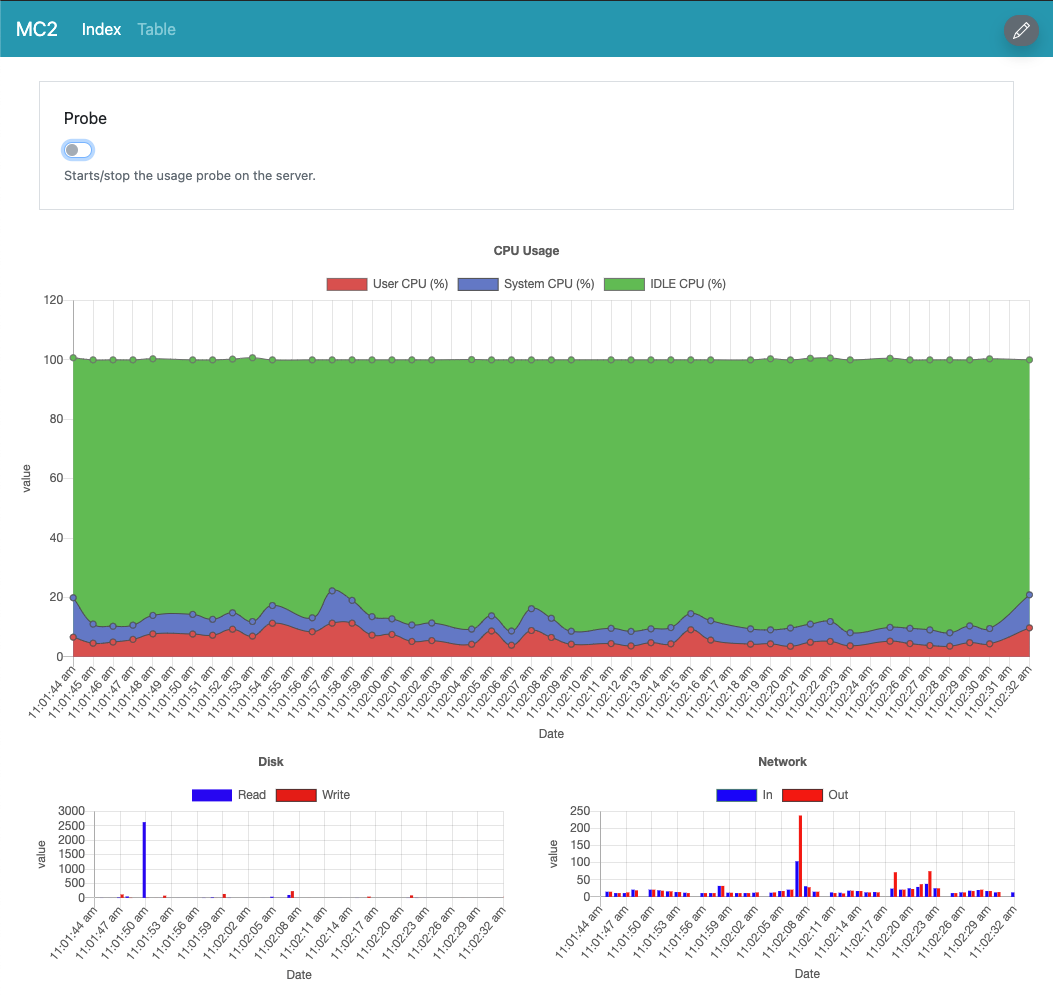Toggle the IDLE CPU legend entry
This screenshot has width=1053, height=995.
(666, 283)
